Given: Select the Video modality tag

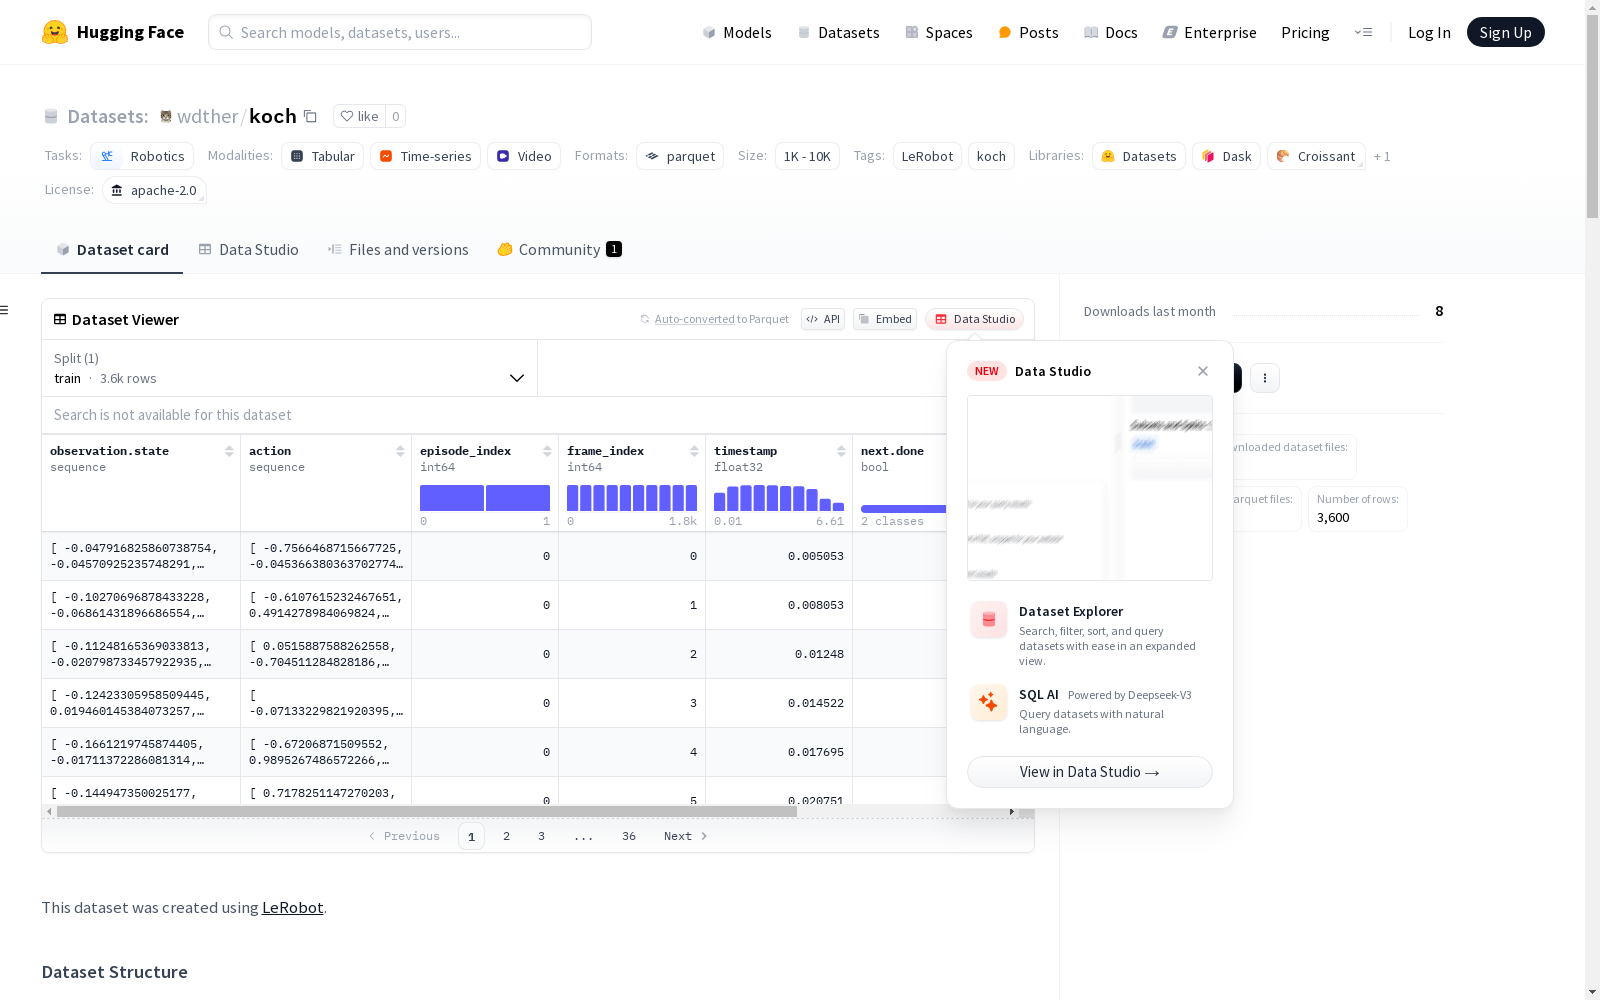Looking at the screenshot, I should [x=524, y=156].
